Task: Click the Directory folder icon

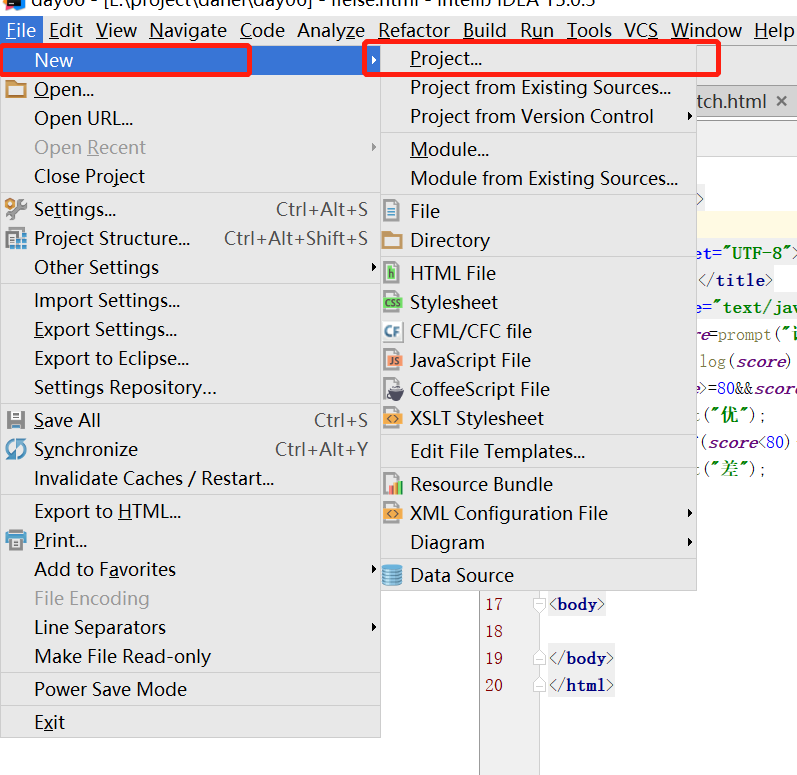Action: [392, 240]
